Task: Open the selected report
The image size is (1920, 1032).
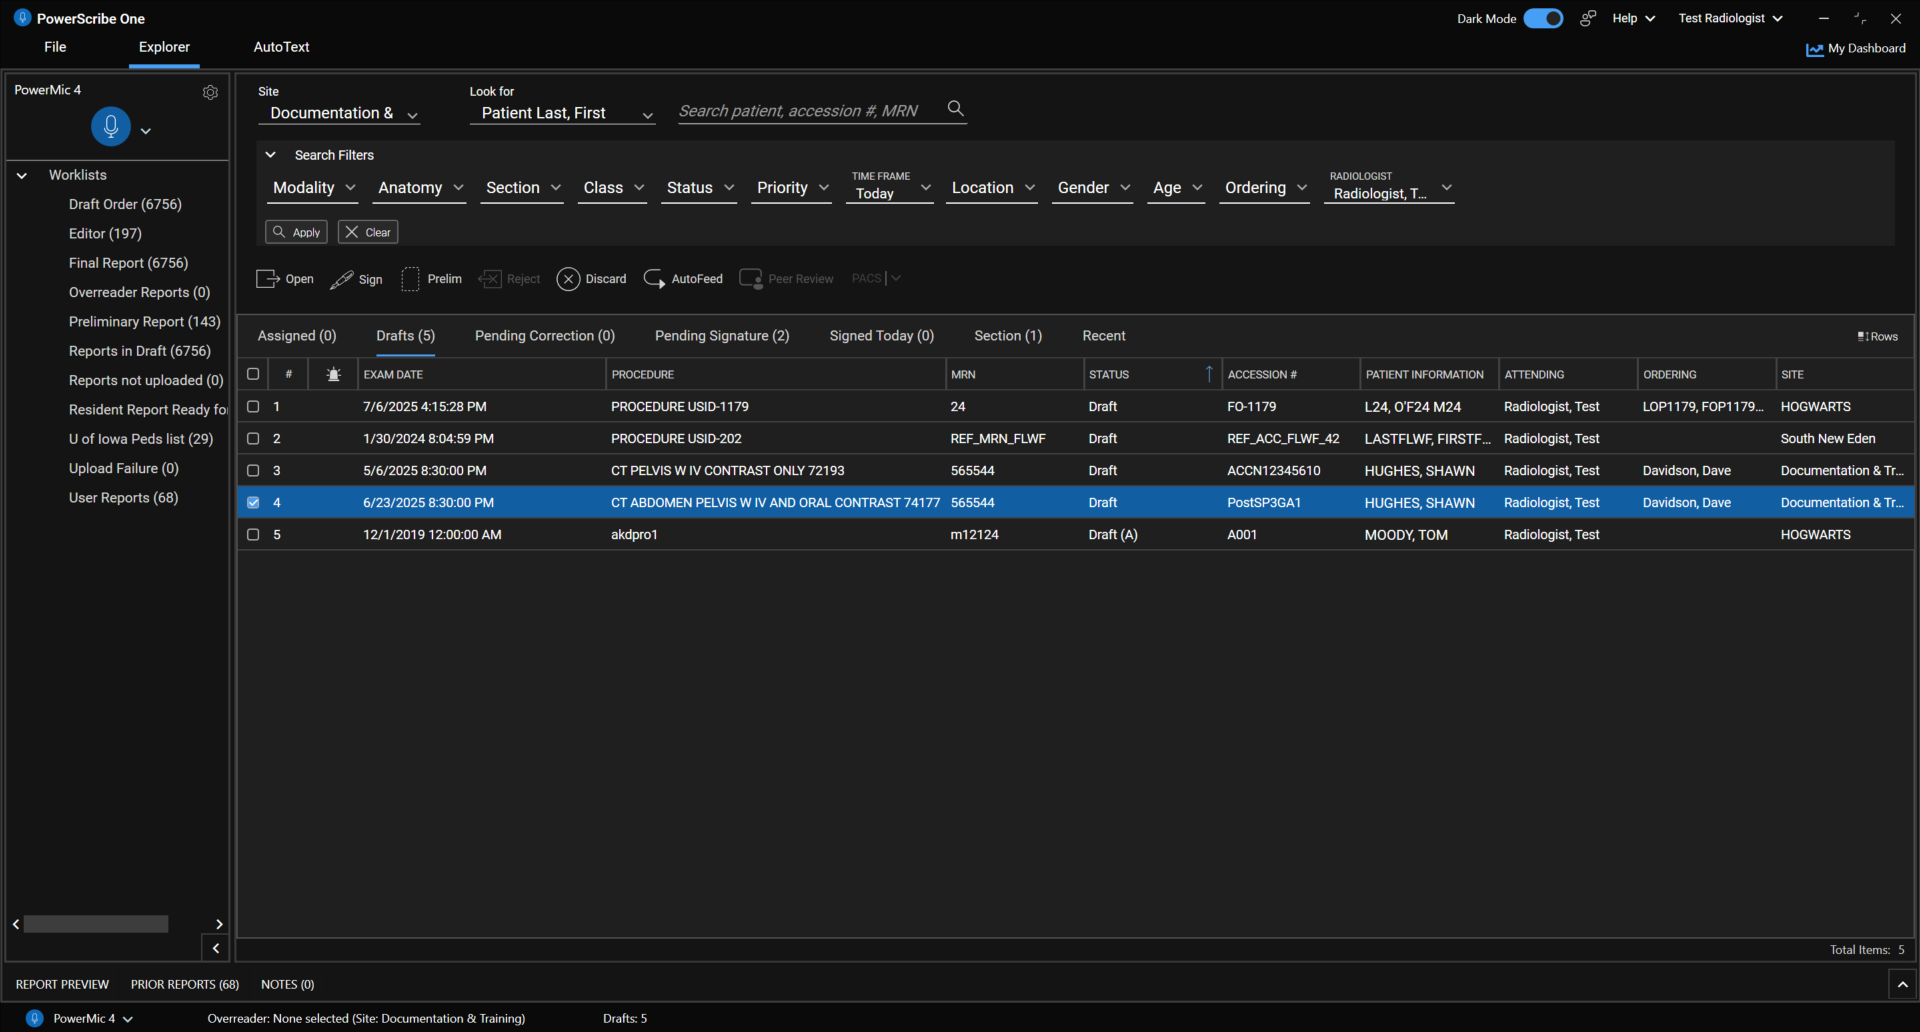Action: tap(285, 279)
